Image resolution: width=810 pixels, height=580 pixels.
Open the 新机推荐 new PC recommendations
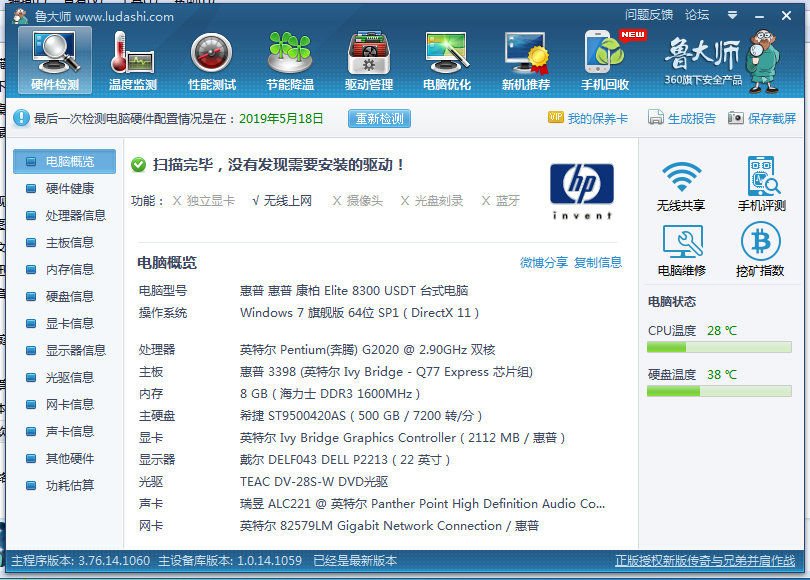(526, 60)
